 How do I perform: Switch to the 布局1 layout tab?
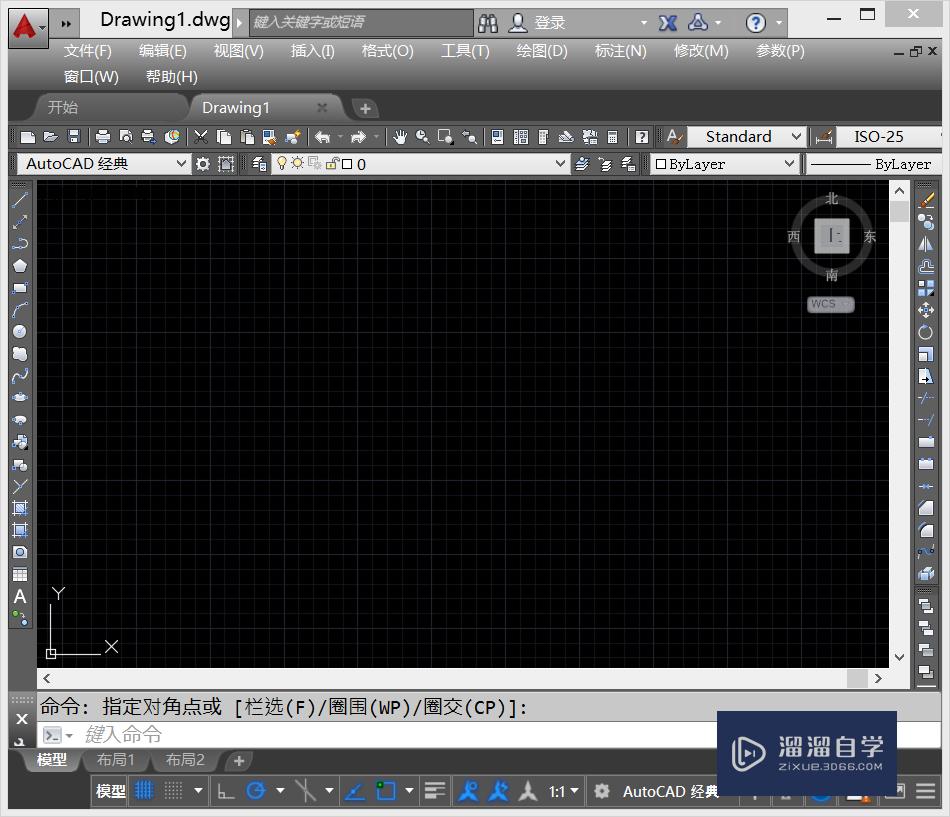coord(115,760)
